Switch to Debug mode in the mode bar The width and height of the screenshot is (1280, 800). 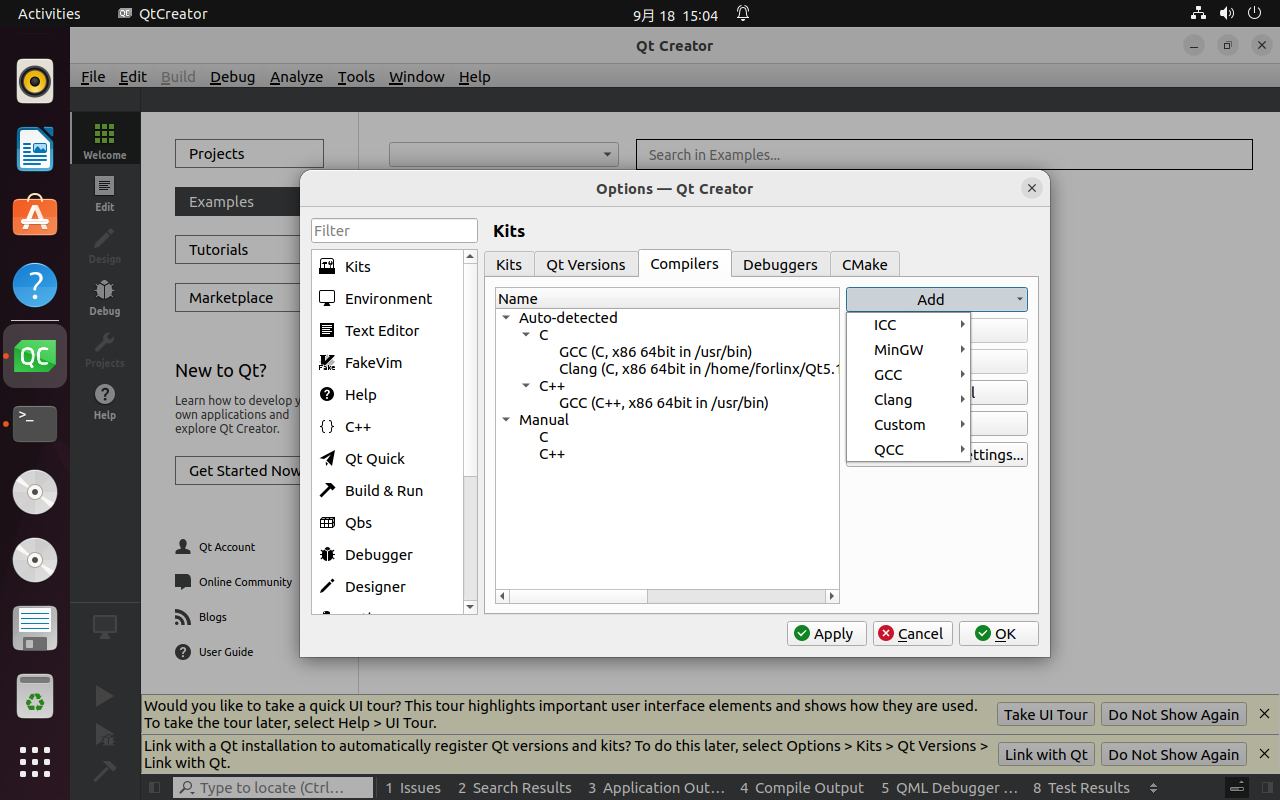105,297
